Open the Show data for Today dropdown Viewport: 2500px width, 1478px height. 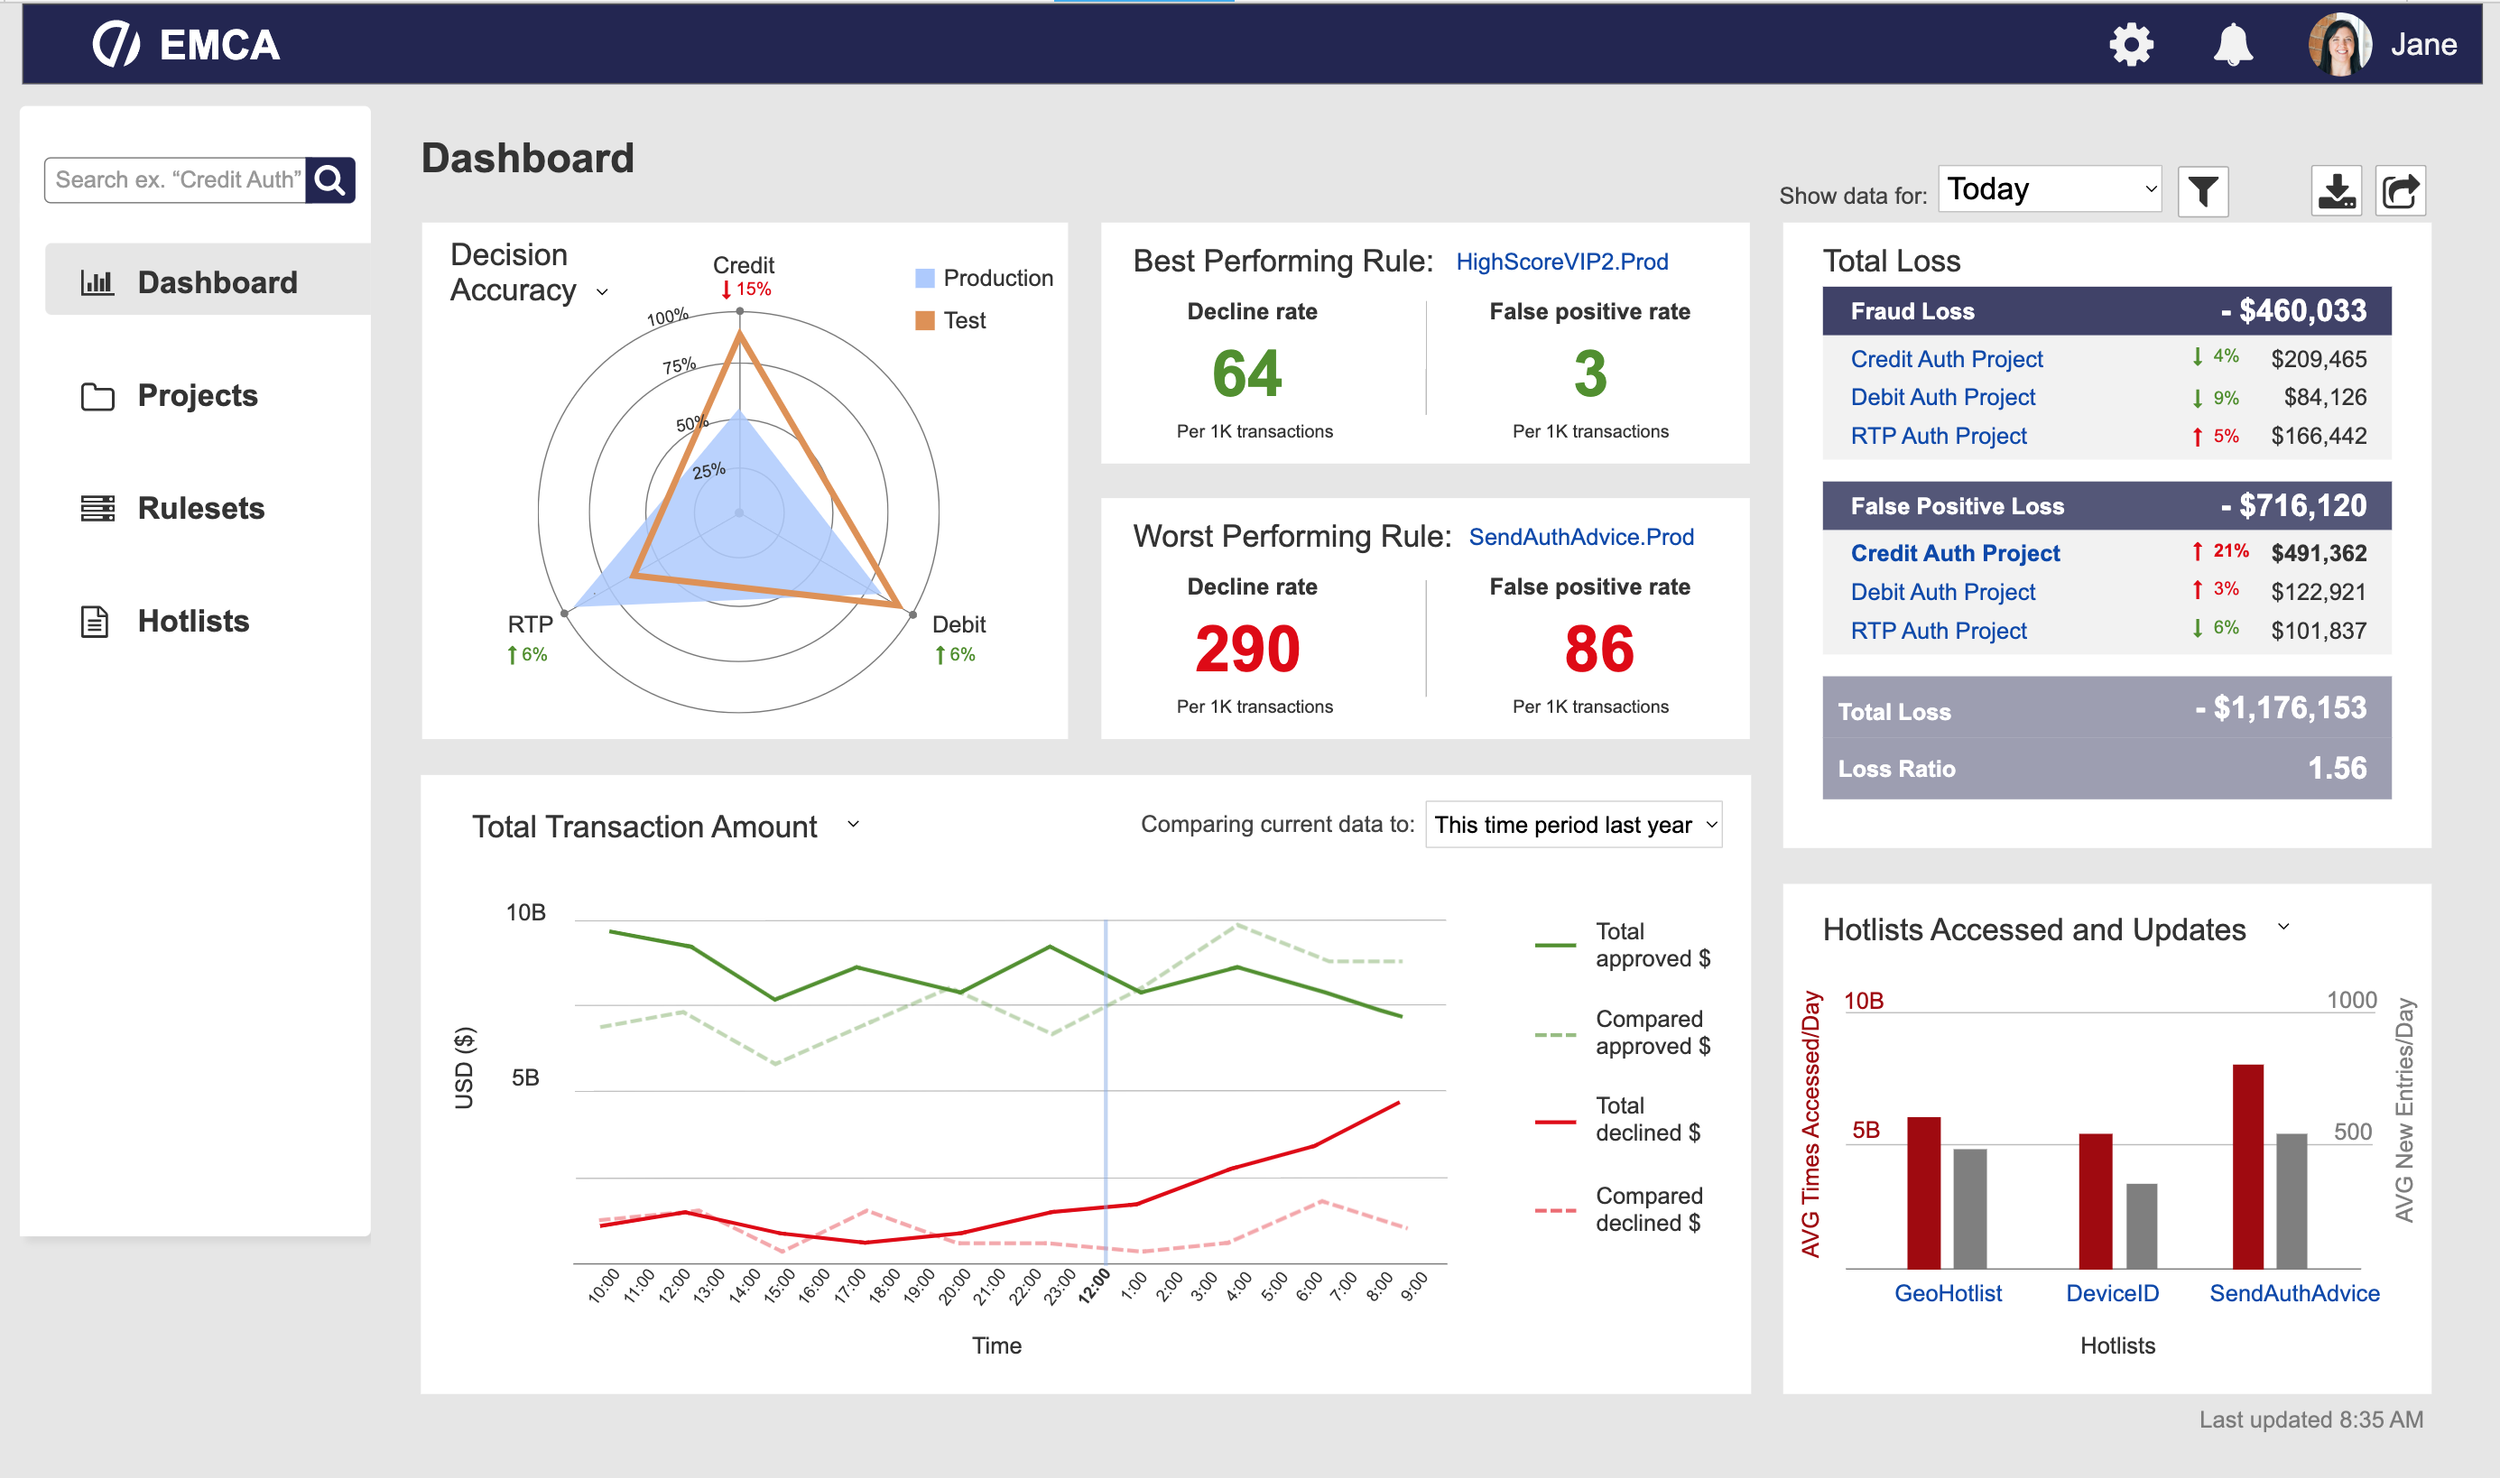pyautogui.click(x=2050, y=189)
